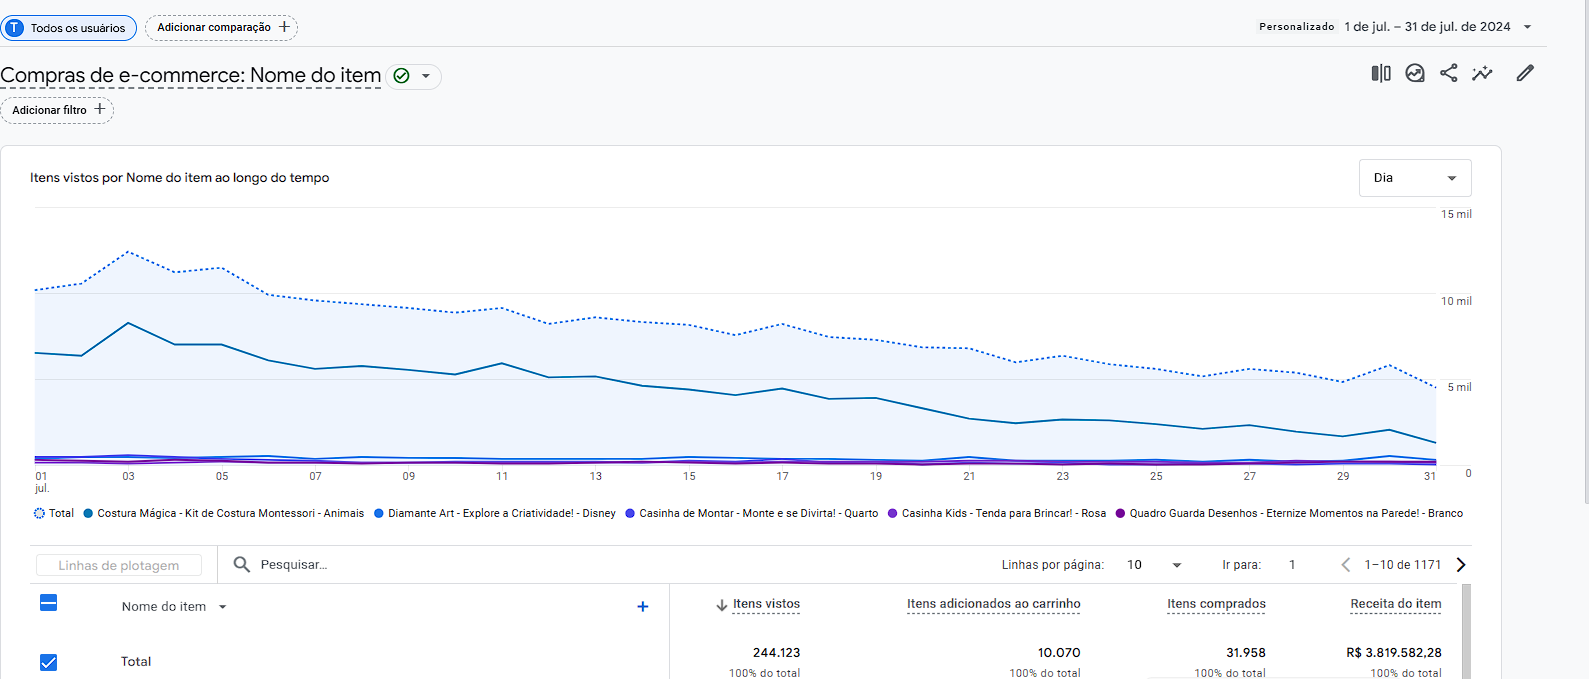Click Adicionar comparação button
The height and width of the screenshot is (679, 1589).
click(x=221, y=28)
